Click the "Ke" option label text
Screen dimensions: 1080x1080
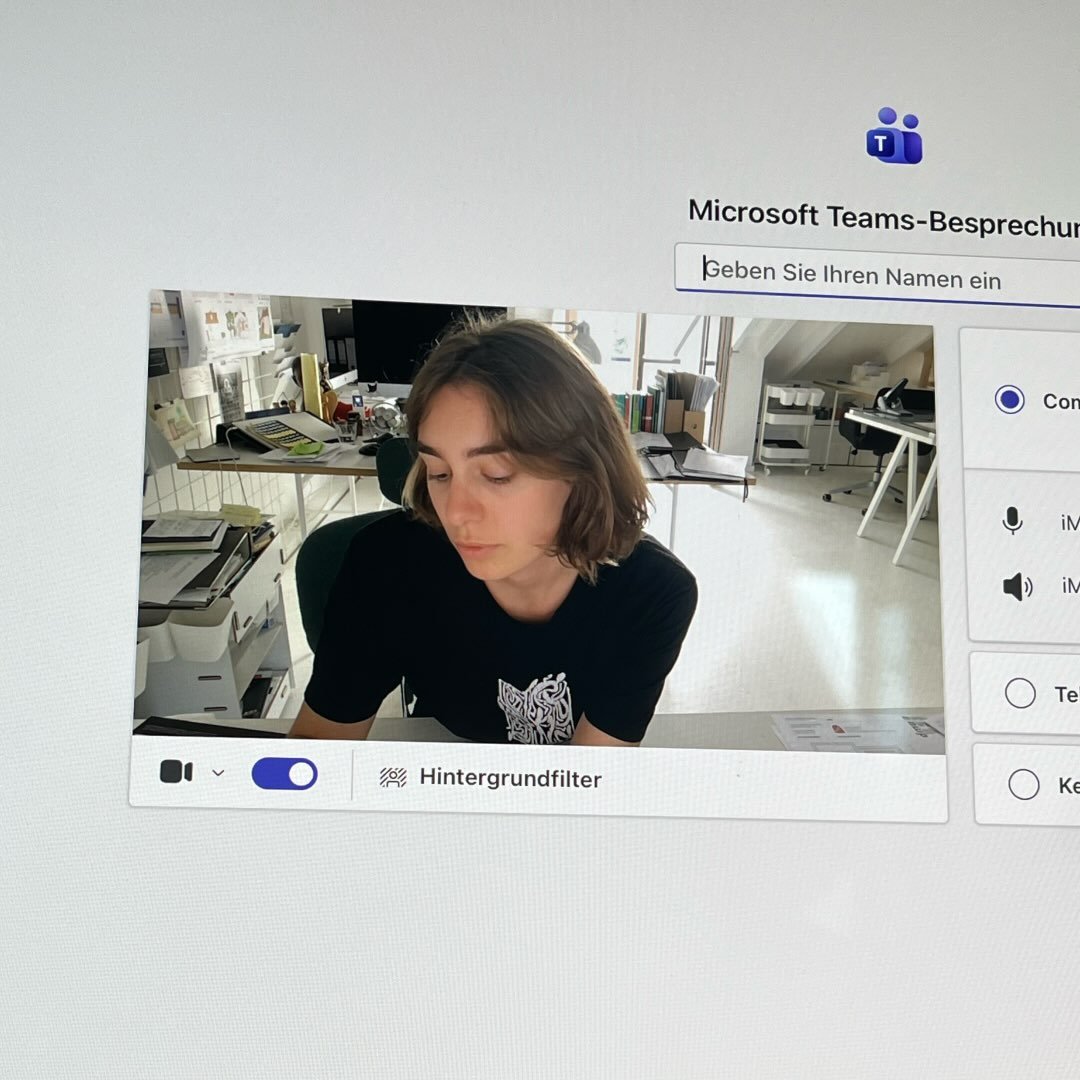[x=1069, y=785]
